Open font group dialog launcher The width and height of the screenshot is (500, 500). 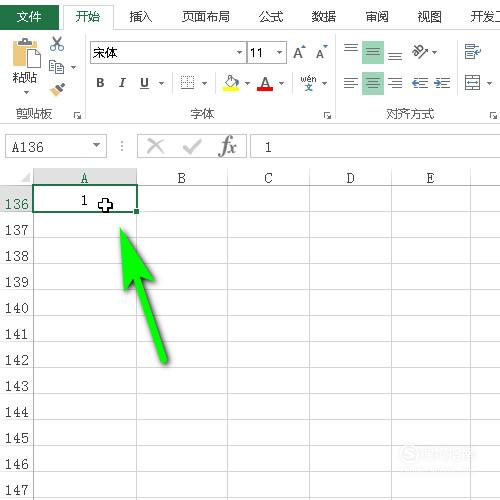(x=327, y=115)
